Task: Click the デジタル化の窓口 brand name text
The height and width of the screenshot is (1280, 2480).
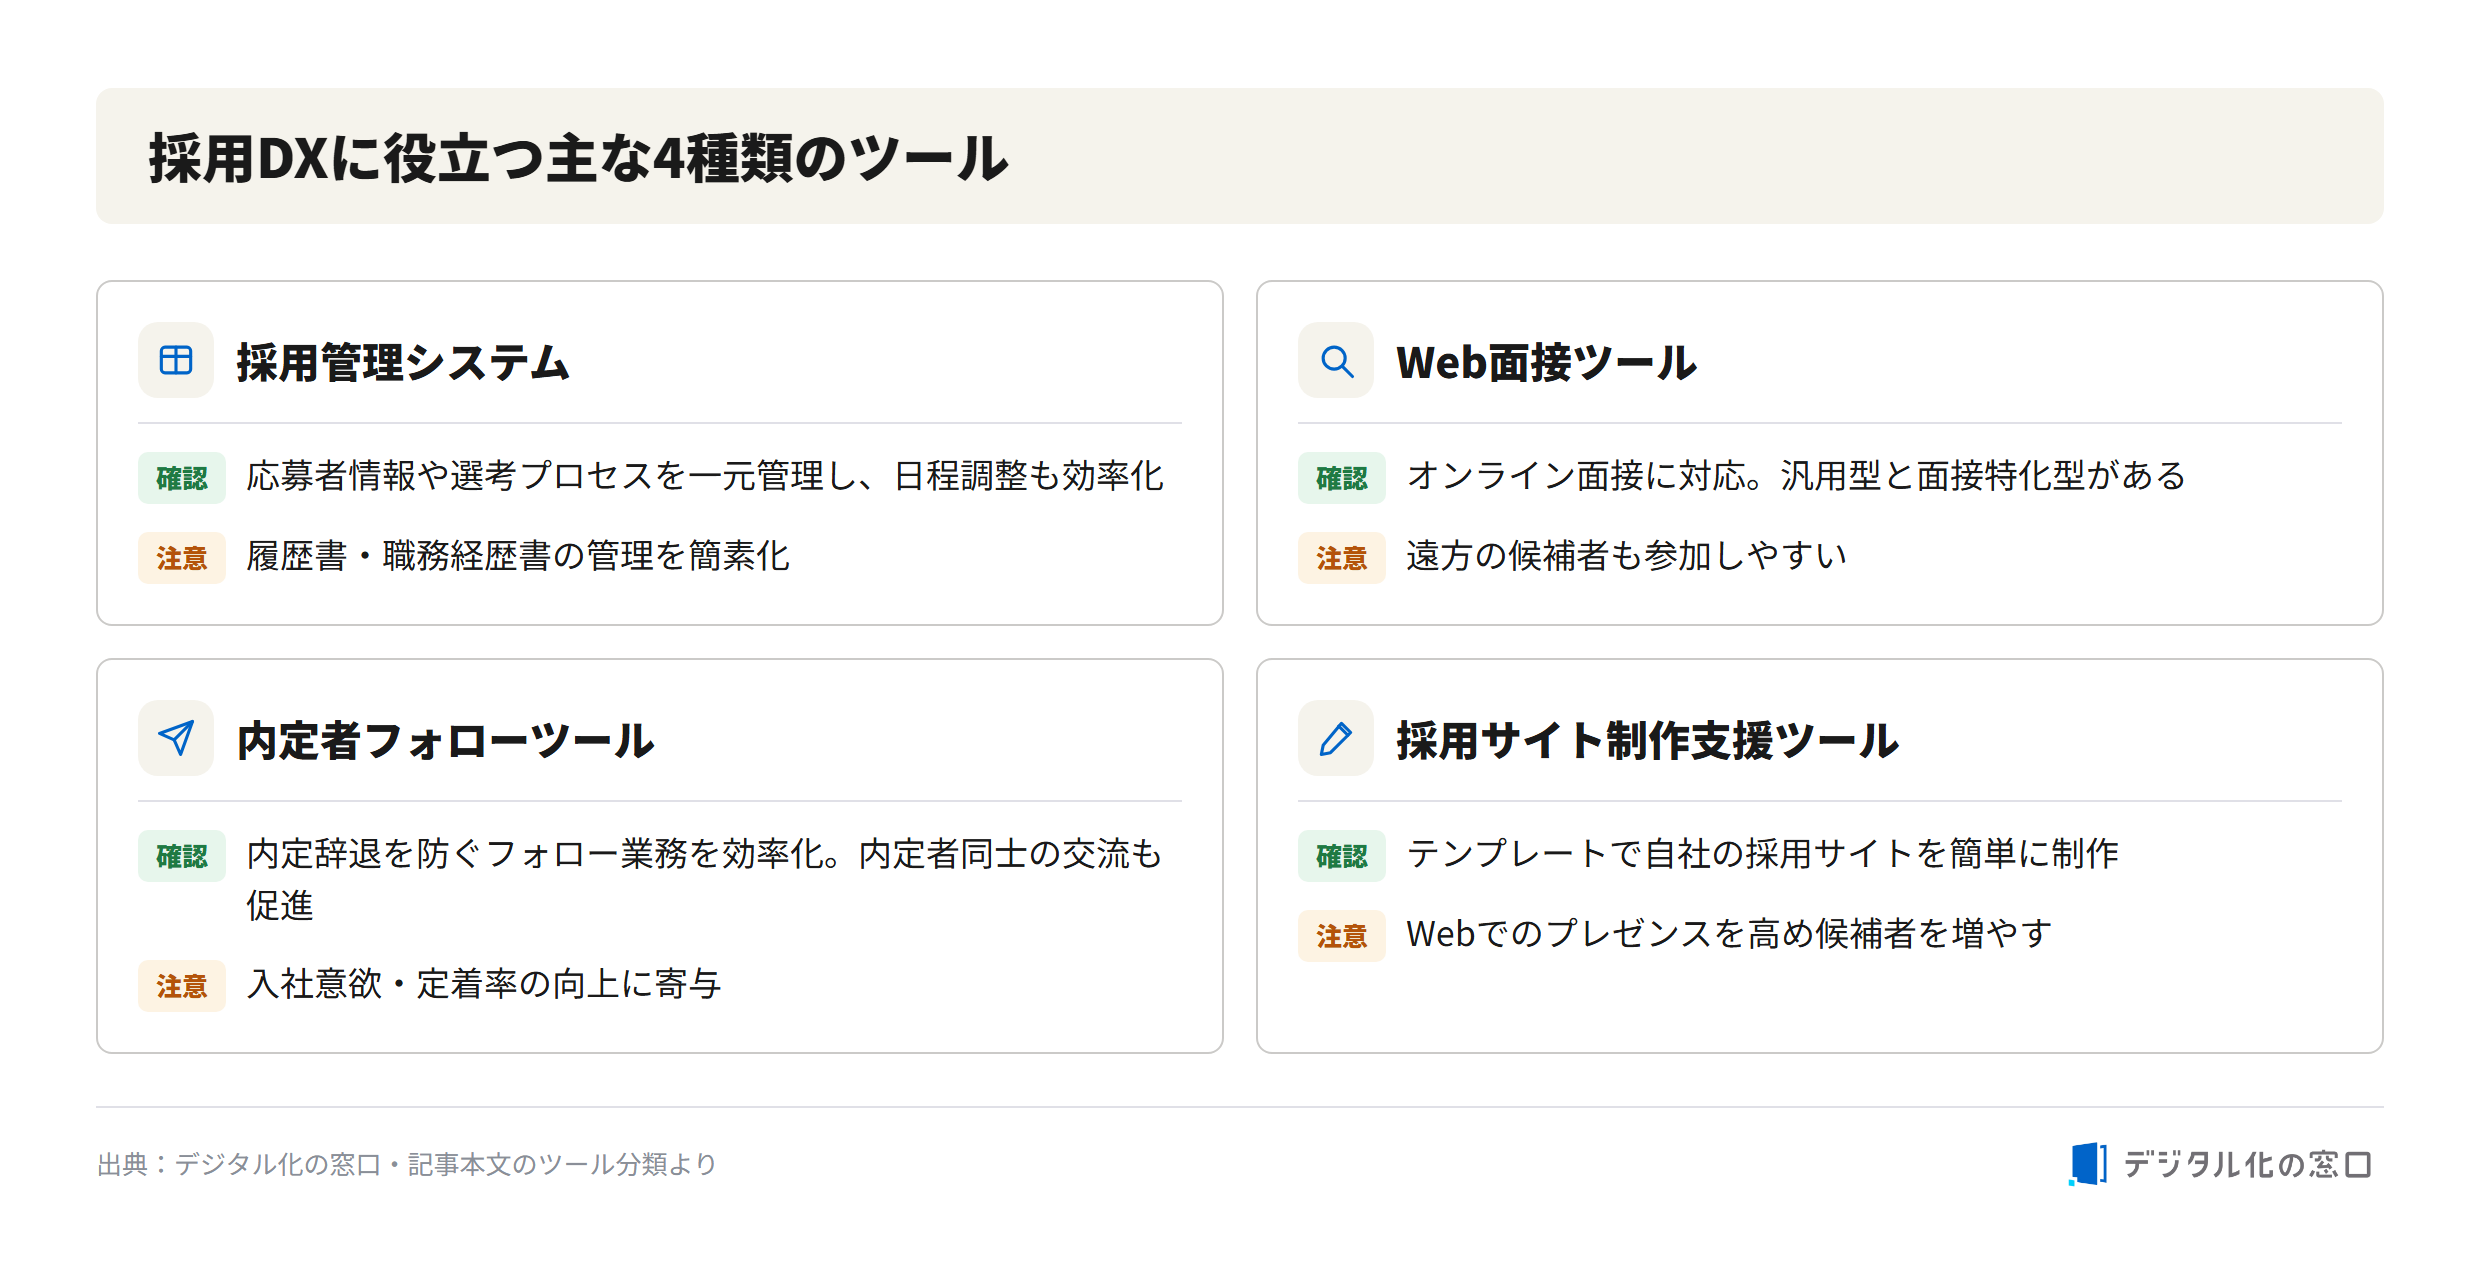Action: [x=2247, y=1164]
